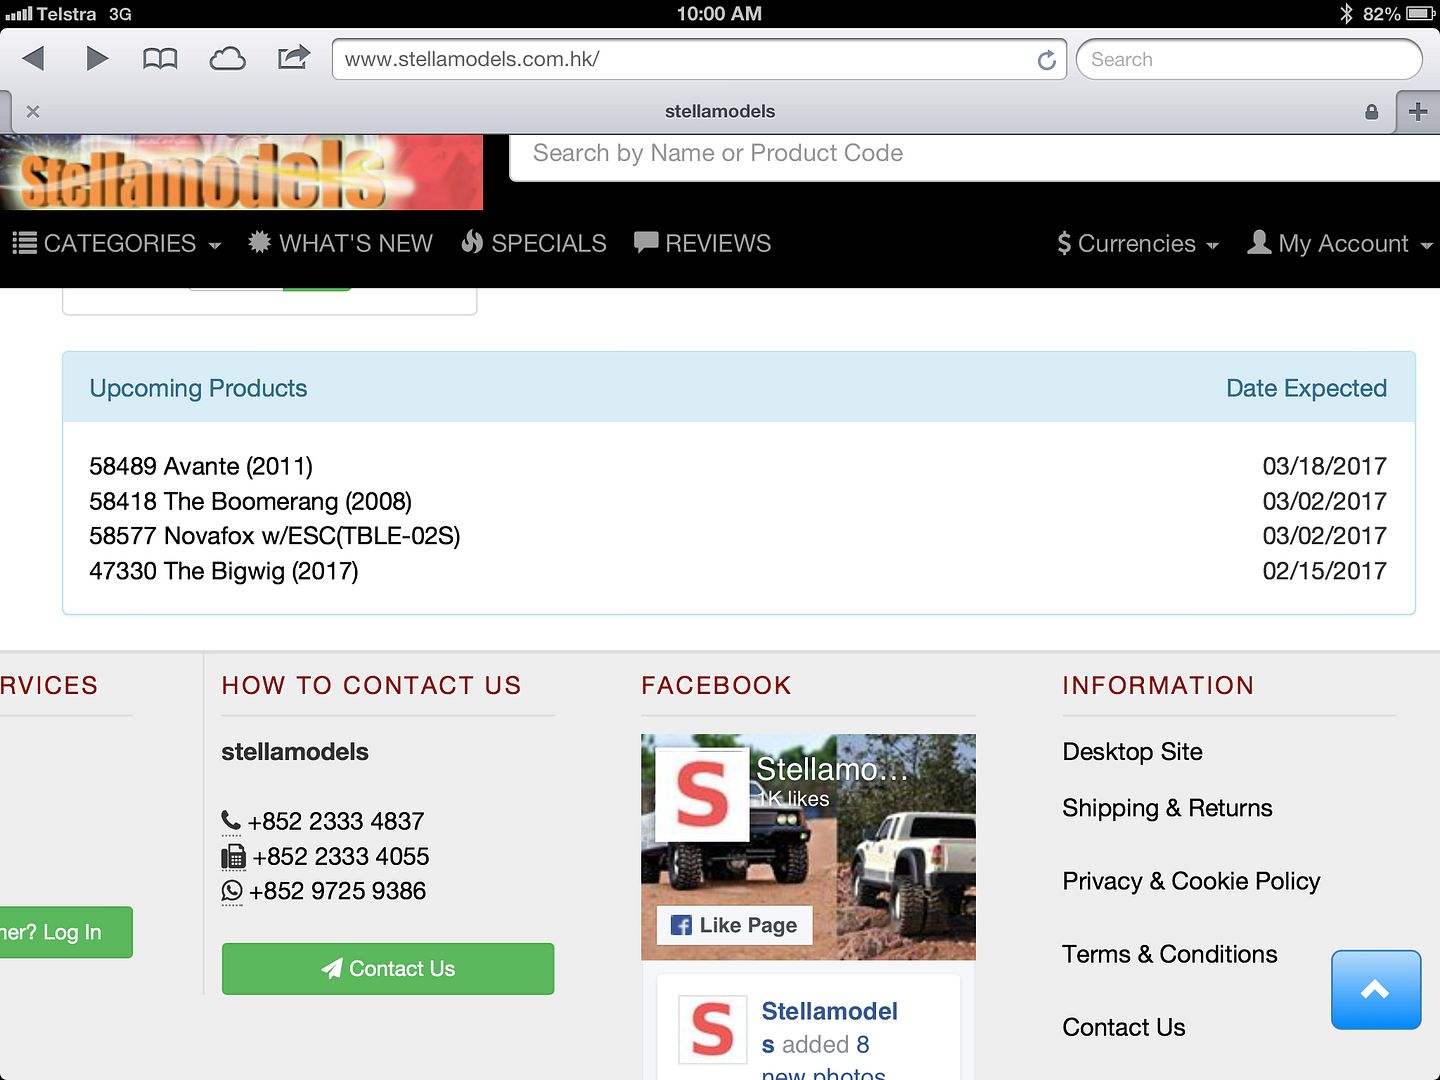Open the bookmarks book icon
The image size is (1440, 1080).
pos(160,59)
